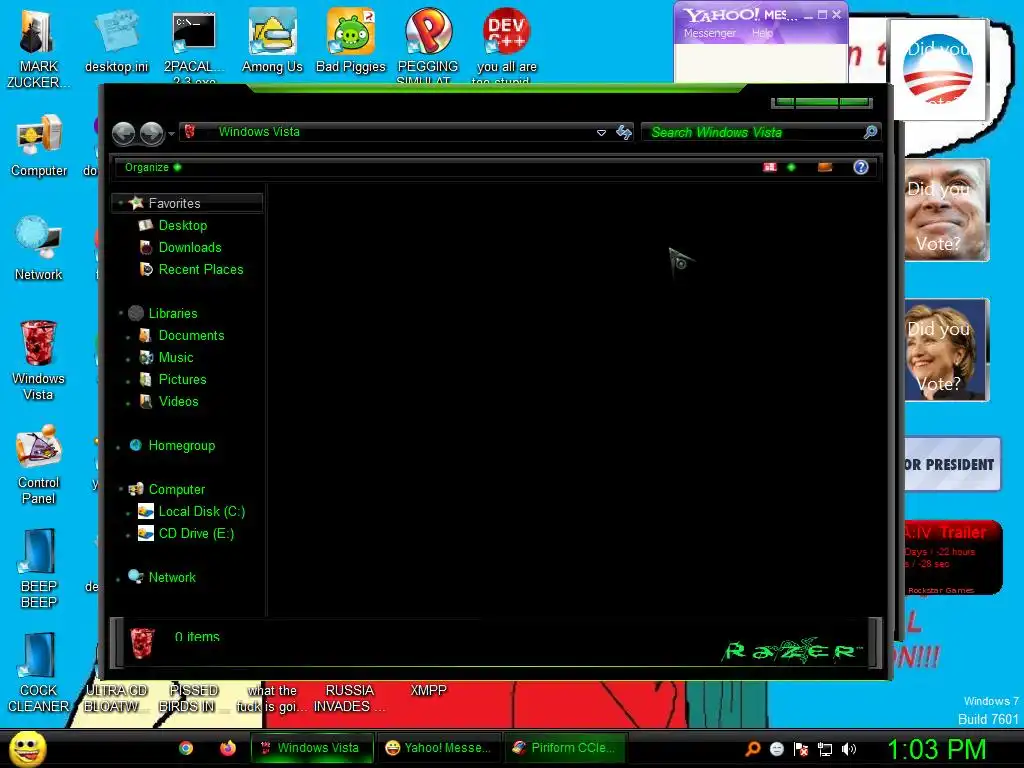Select the DEV C++ desktop icon
Image resolution: width=1024 pixels, height=768 pixels.
[x=507, y=47]
